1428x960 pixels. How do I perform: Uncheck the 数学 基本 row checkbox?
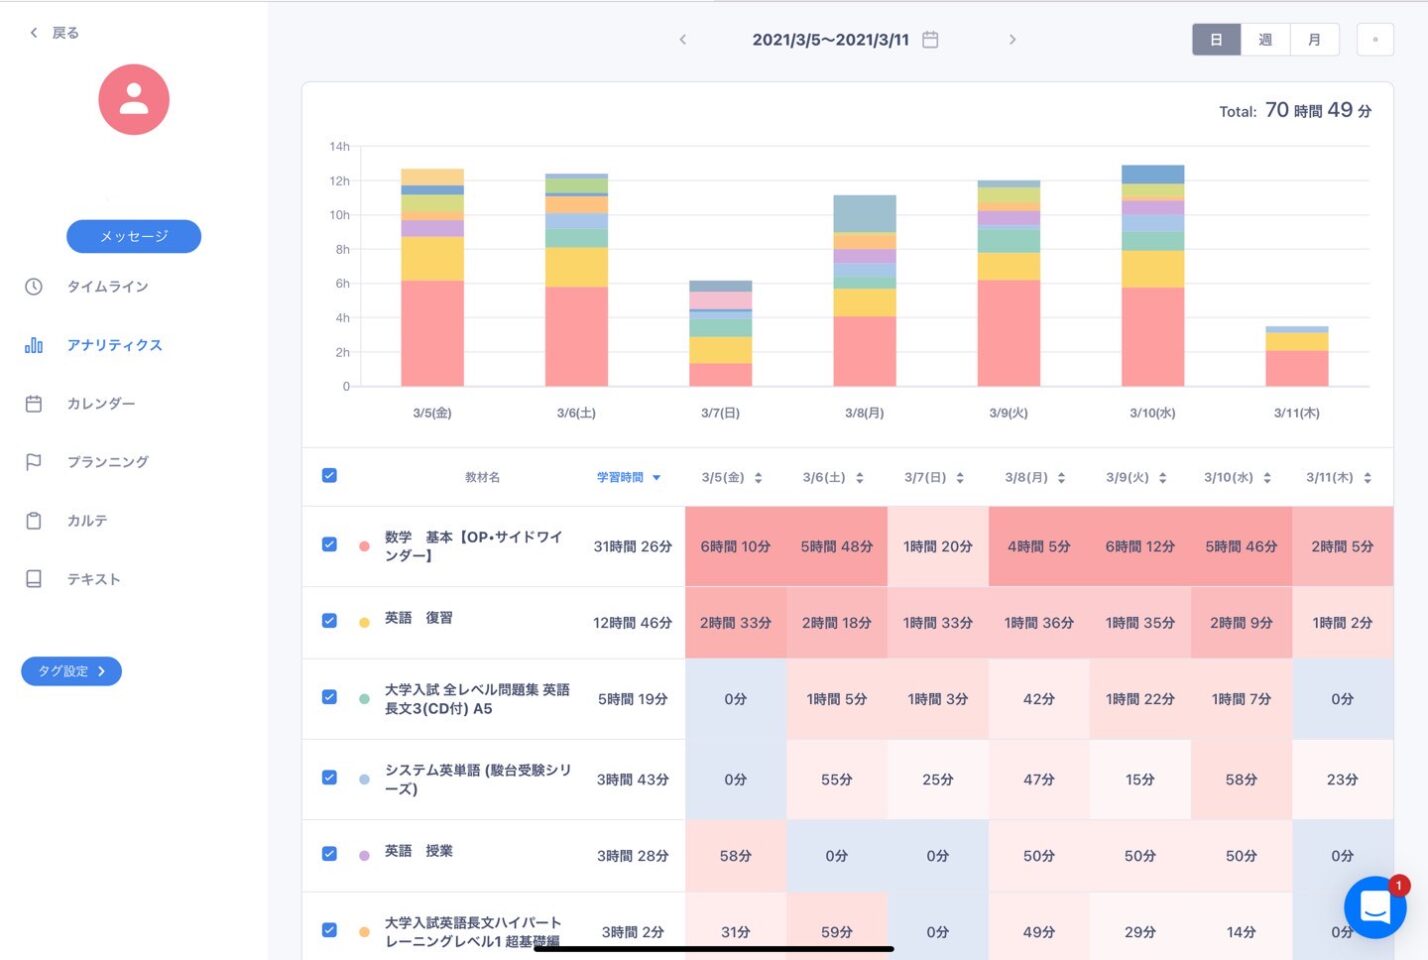329,545
